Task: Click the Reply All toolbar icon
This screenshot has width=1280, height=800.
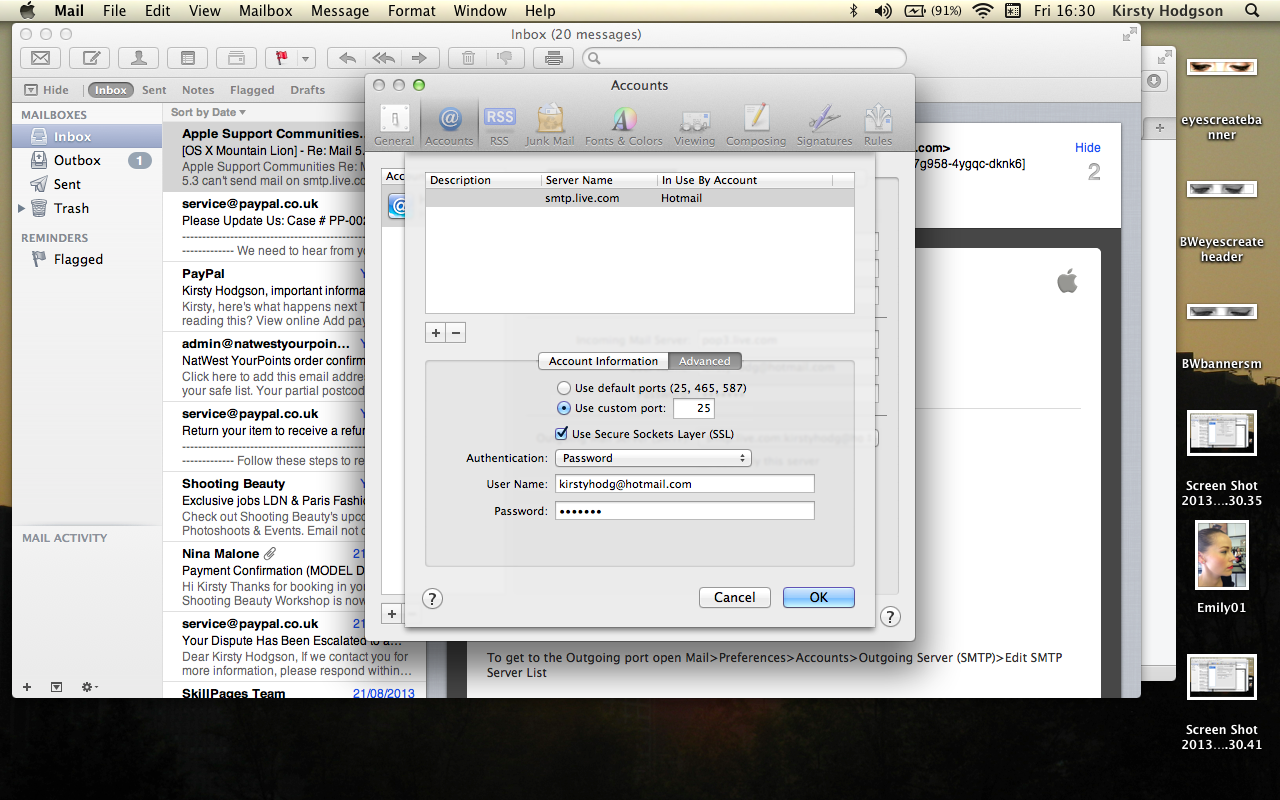Action: (x=383, y=58)
